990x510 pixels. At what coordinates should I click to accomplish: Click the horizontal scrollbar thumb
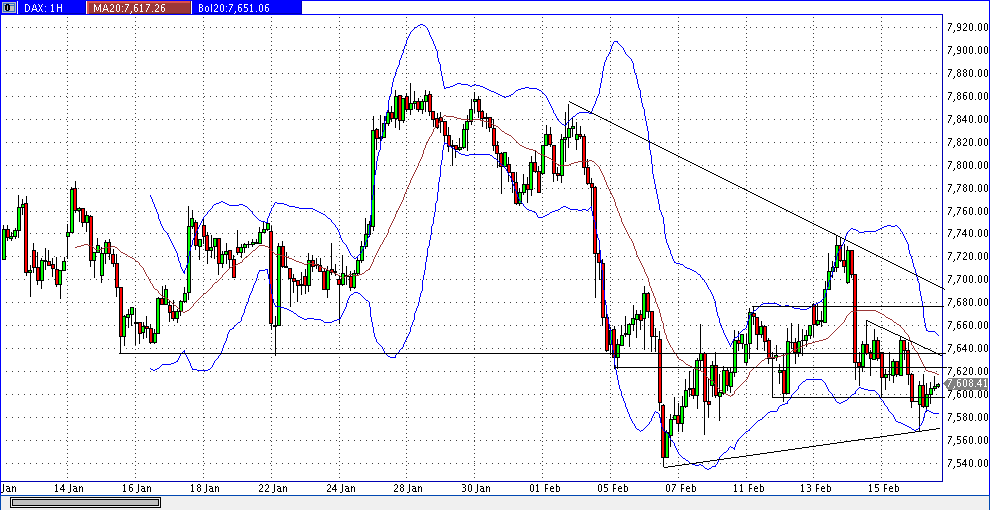(85, 502)
